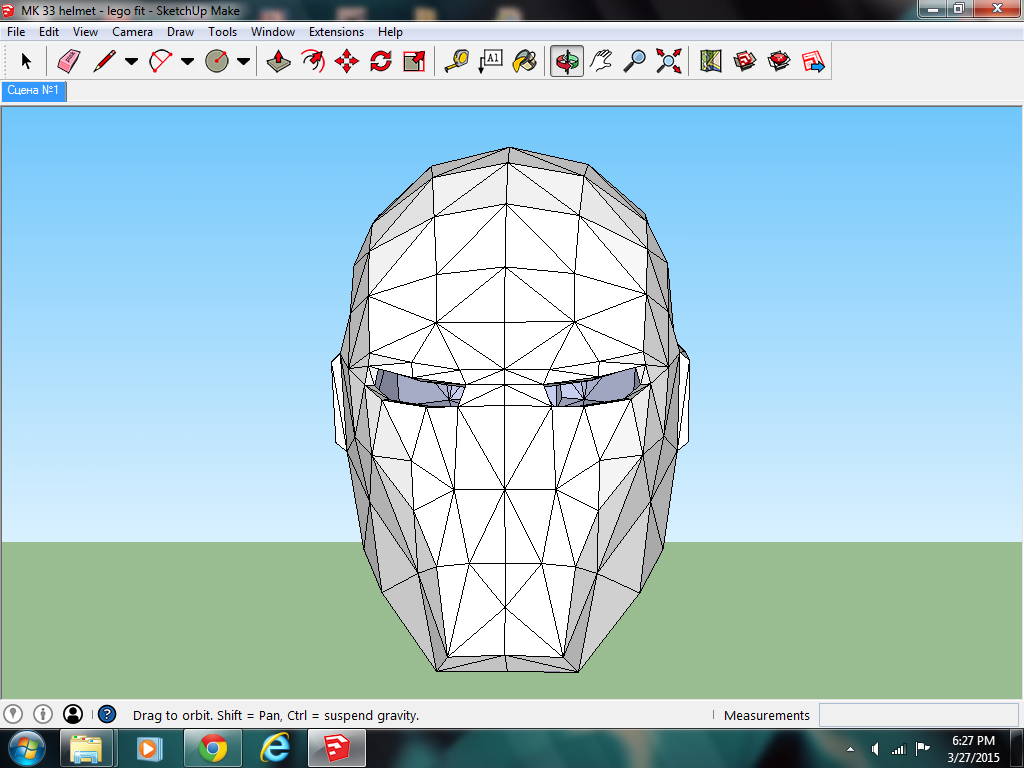Pick the Tape Measure tool

point(456,62)
